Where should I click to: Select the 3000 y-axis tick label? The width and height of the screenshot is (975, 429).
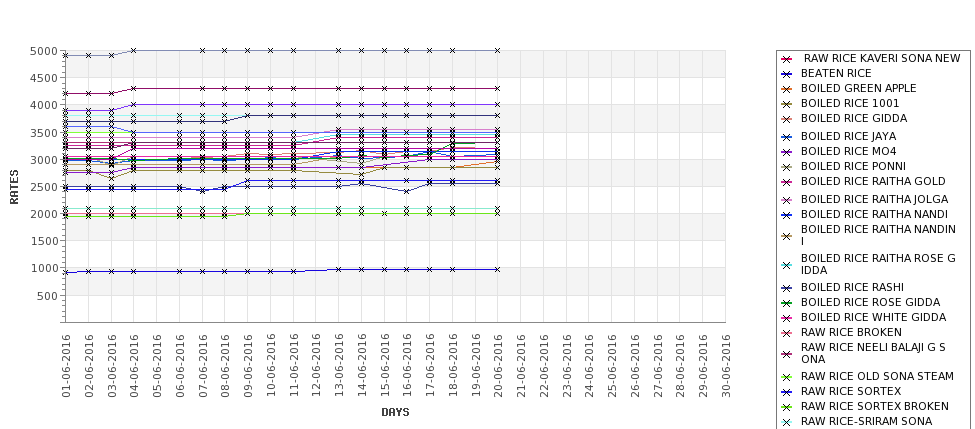pyautogui.click(x=44, y=160)
